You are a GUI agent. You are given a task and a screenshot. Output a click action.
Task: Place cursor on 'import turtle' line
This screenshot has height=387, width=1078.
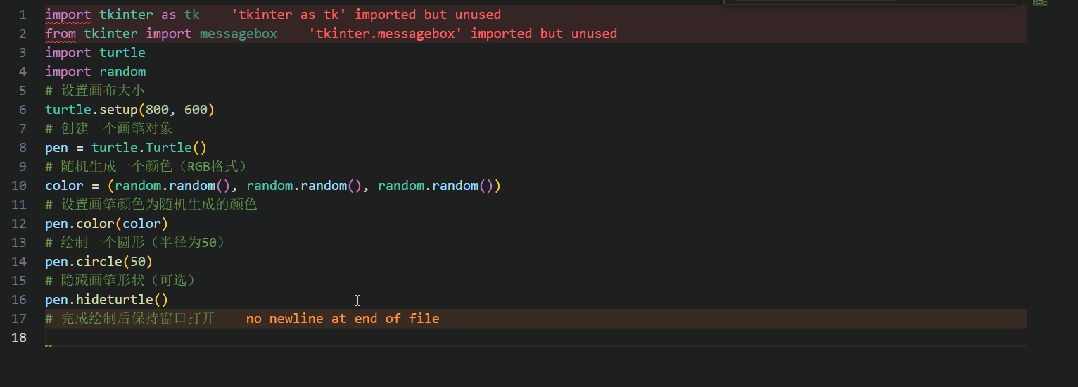pyautogui.click(x=95, y=53)
